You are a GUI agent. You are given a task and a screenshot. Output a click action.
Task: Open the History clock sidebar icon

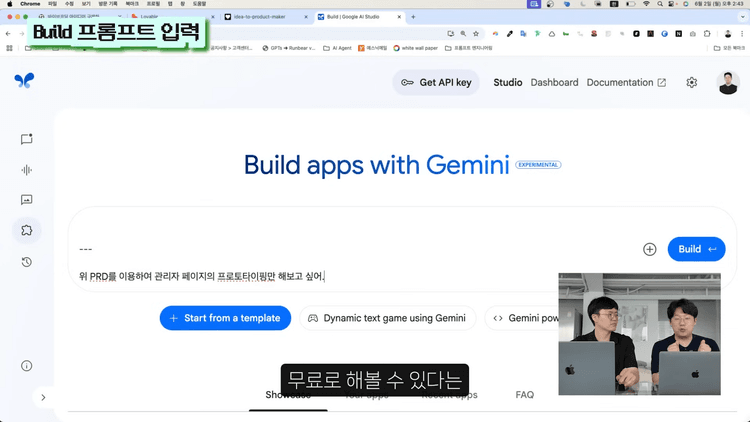(27, 262)
